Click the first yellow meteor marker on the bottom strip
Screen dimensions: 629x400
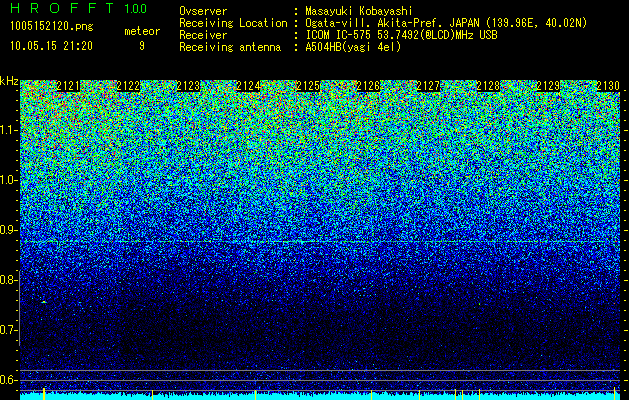44,394
